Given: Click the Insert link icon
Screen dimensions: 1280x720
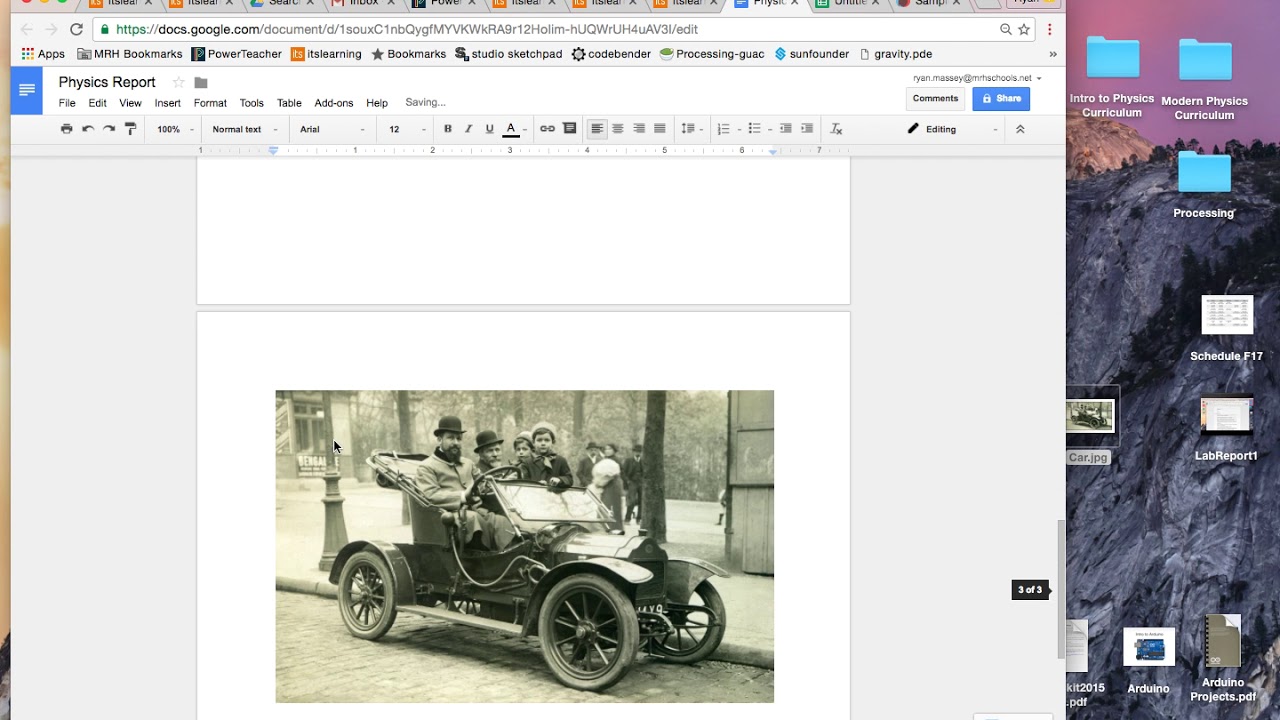Looking at the screenshot, I should pos(547,129).
